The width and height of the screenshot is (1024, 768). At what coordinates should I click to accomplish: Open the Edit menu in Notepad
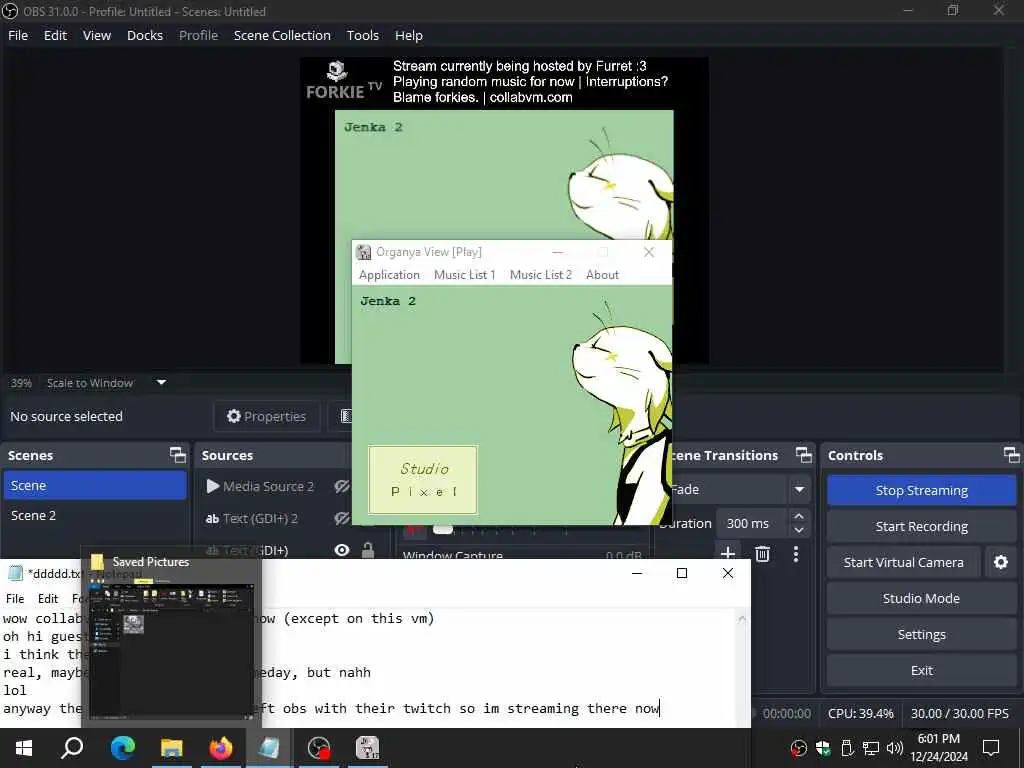(48, 598)
